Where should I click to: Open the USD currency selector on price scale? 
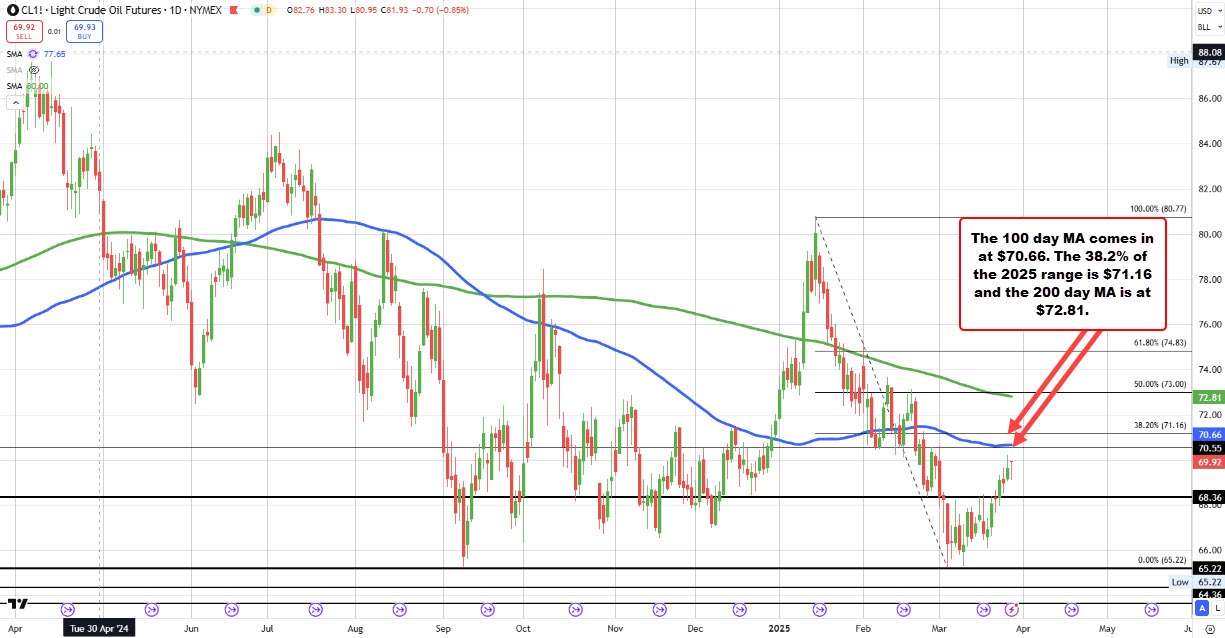point(1203,9)
